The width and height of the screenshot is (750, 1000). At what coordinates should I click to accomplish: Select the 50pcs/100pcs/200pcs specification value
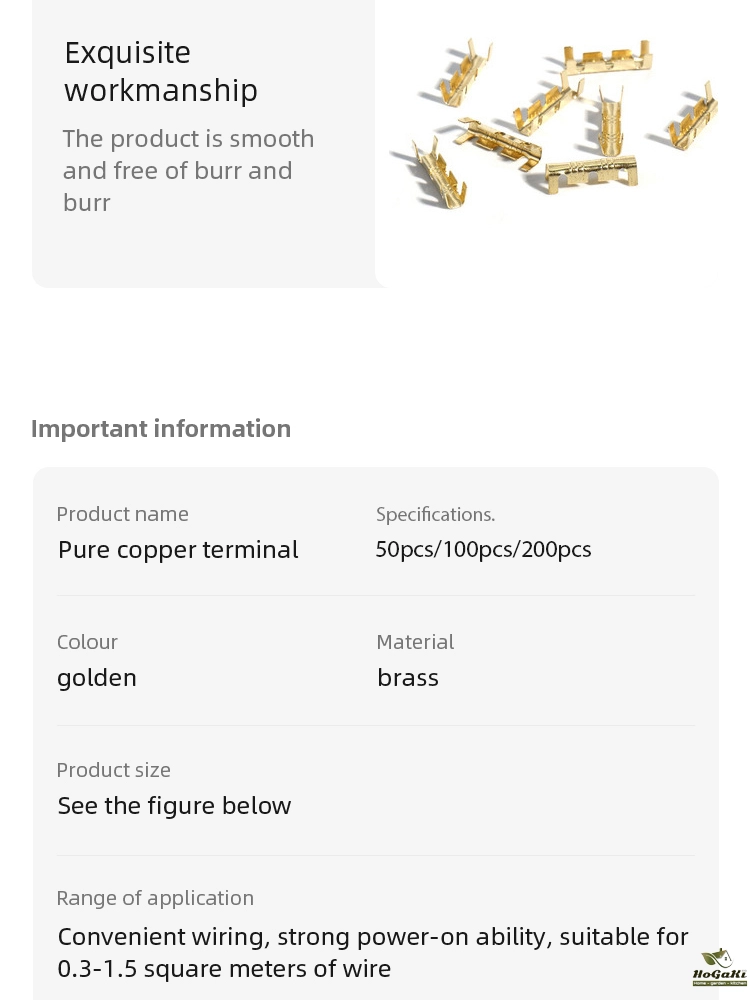pos(483,550)
